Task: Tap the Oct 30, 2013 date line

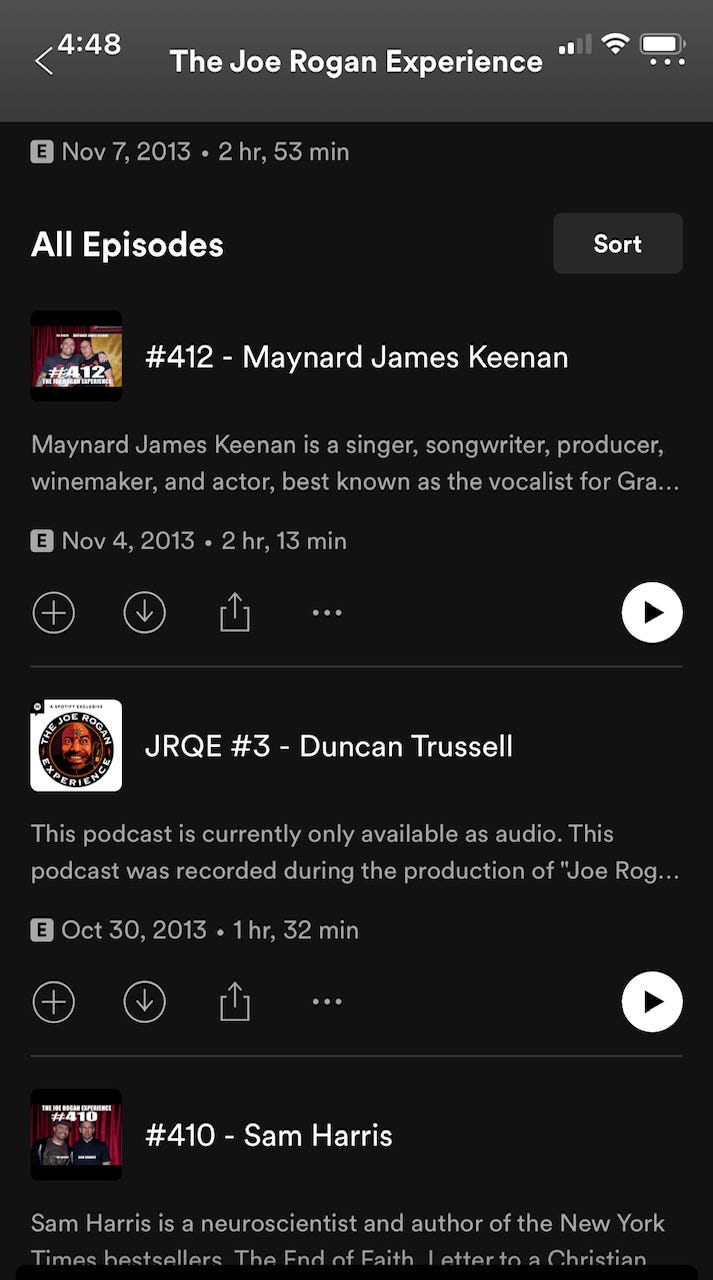Action: coord(210,930)
